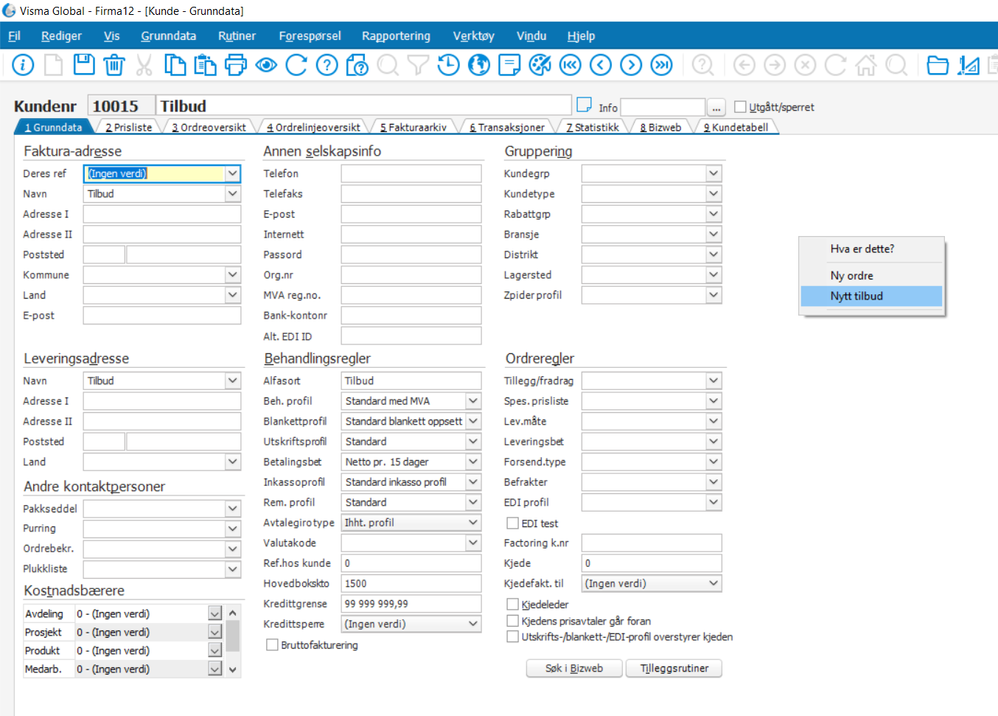Click the eye preview icon
The width and height of the screenshot is (998, 716).
[266, 66]
